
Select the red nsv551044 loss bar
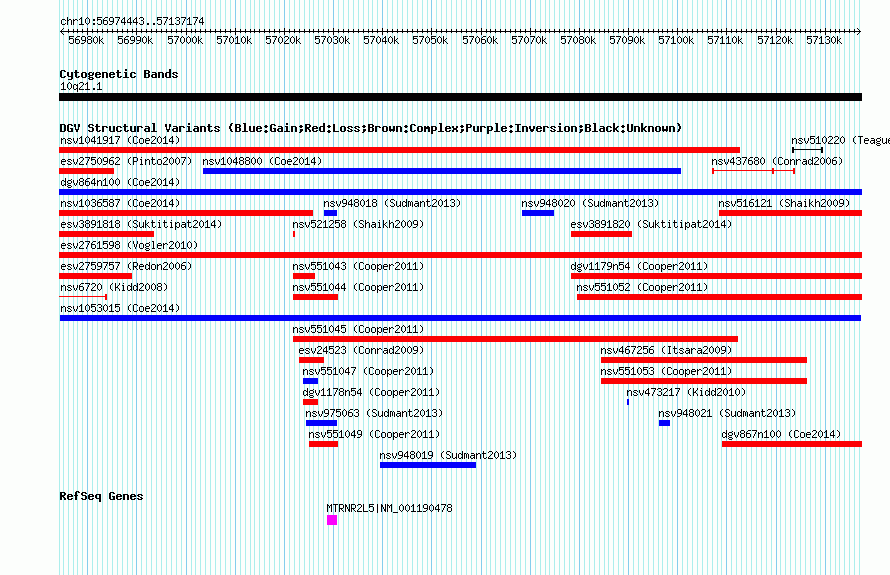[316, 297]
